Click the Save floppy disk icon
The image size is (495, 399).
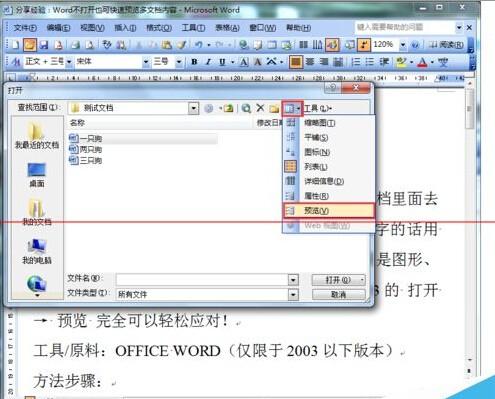coord(44,45)
